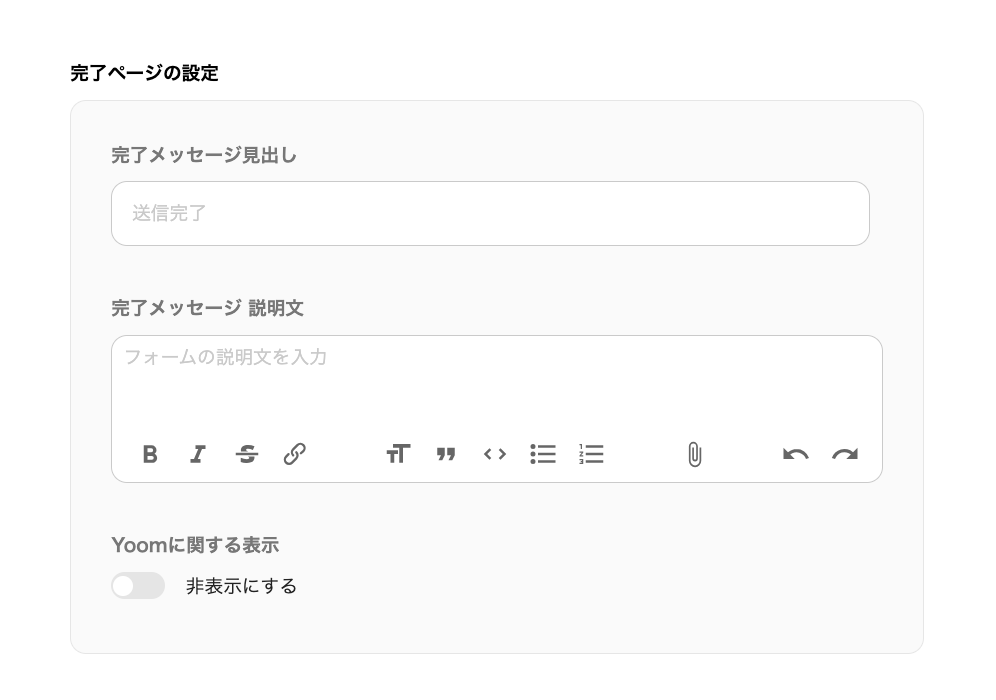
Task: Apply italic formatting in editor toolbar
Action: (198, 454)
